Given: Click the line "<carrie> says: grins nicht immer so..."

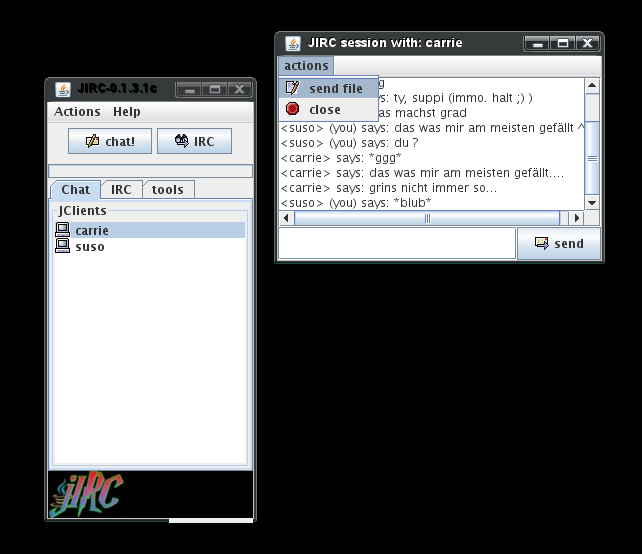Looking at the screenshot, I should point(389,188).
